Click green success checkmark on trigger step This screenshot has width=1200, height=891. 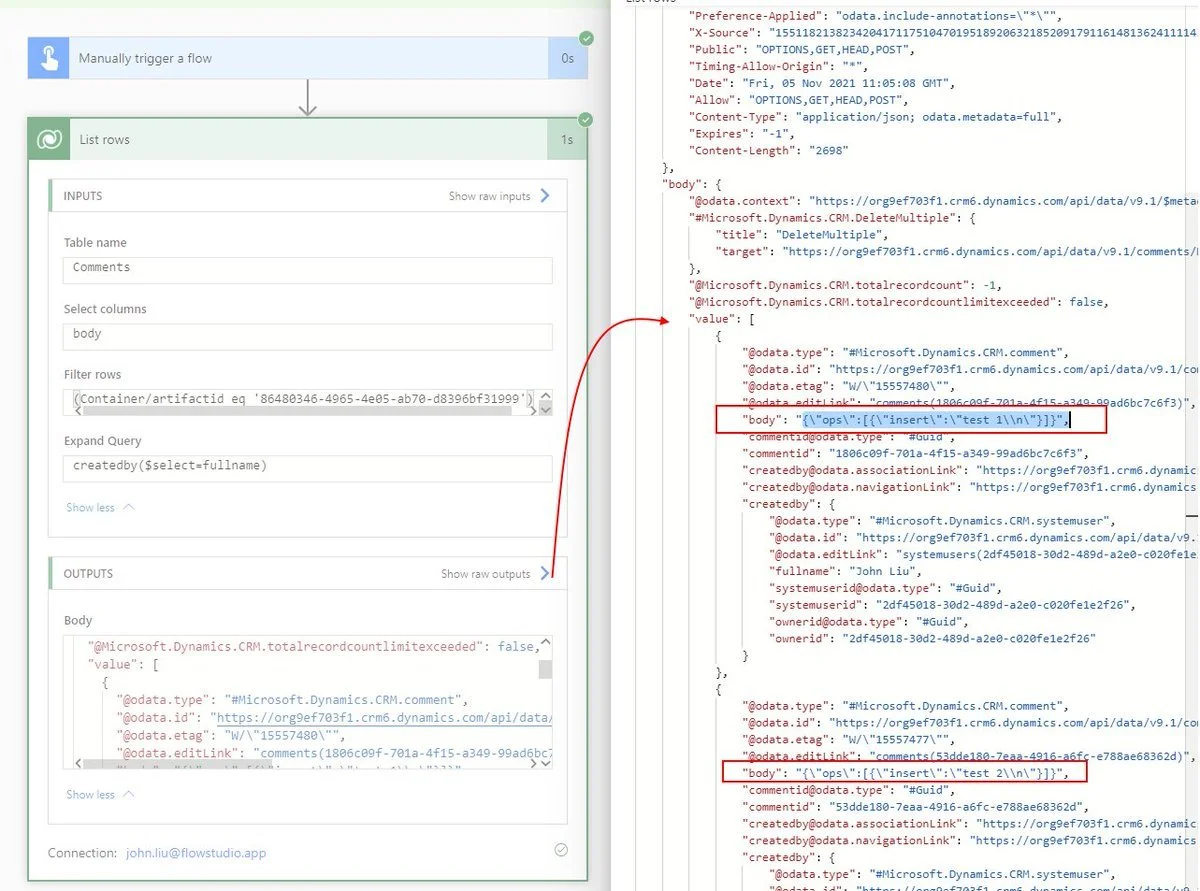[586, 38]
